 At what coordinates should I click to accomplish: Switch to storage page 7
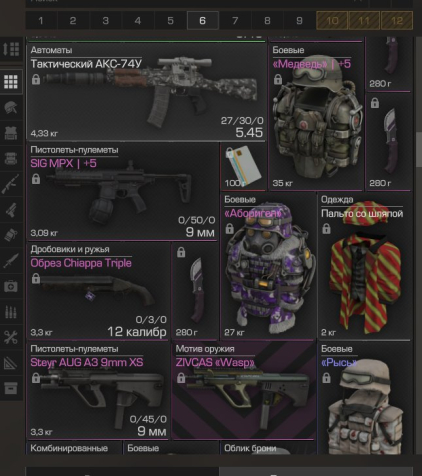tap(235, 21)
